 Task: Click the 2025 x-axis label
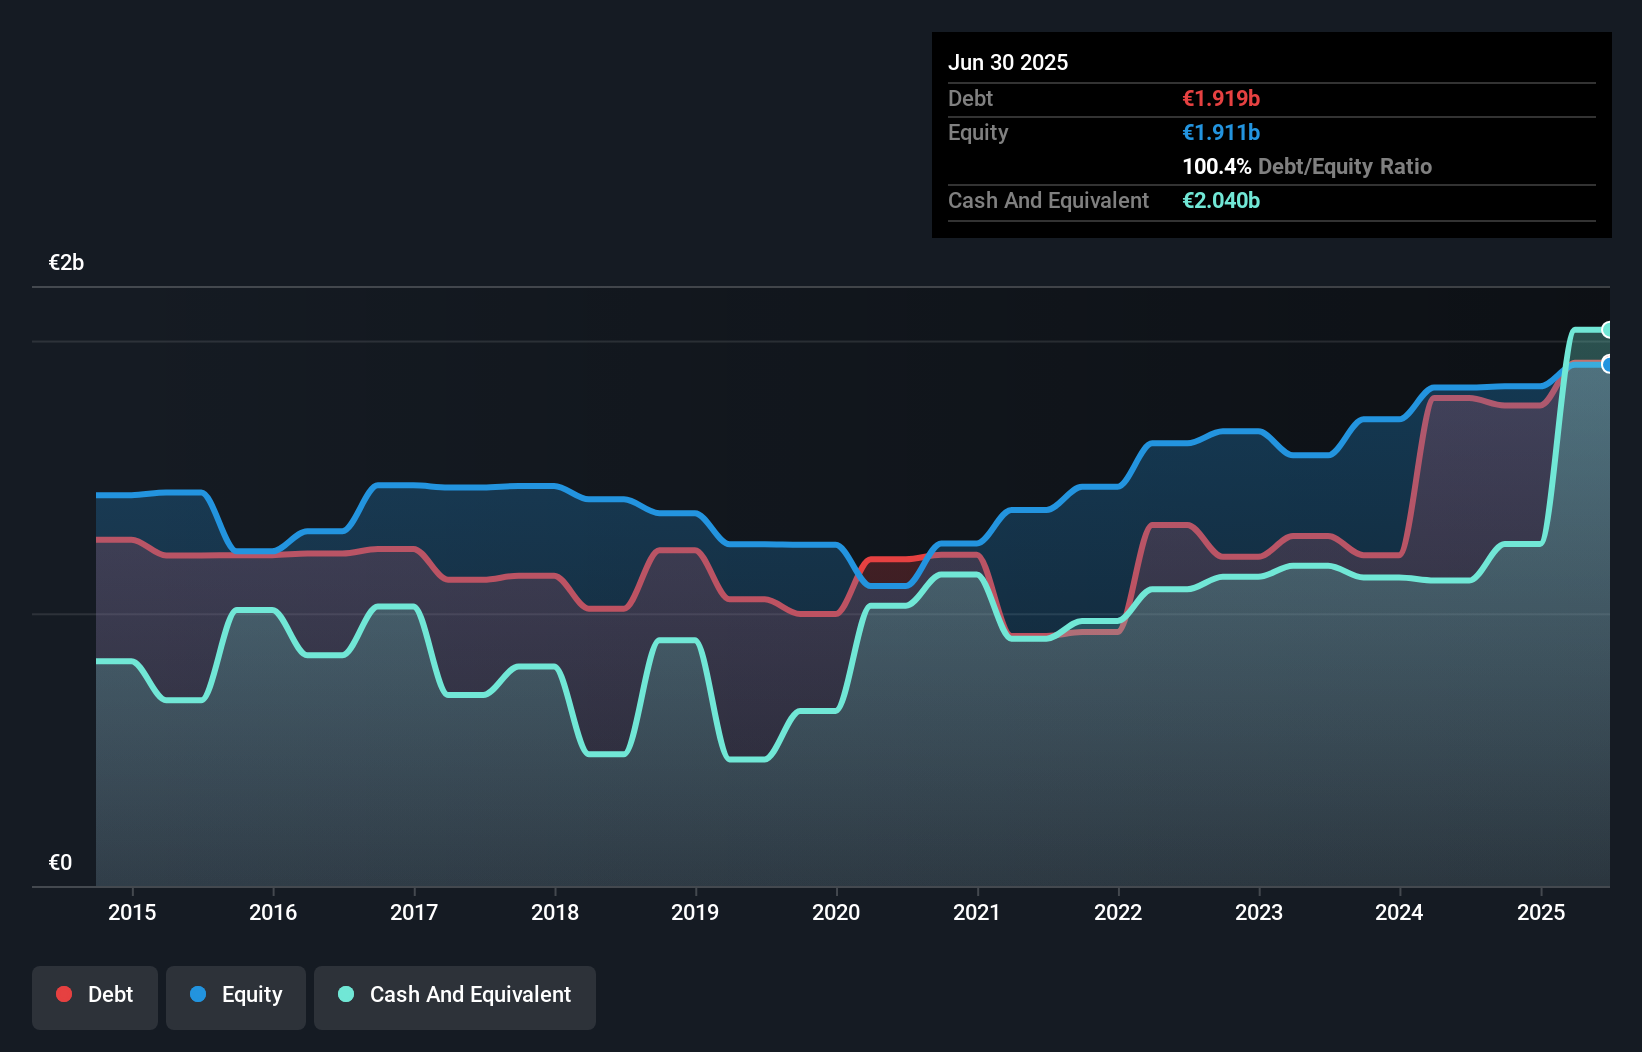(x=1540, y=912)
